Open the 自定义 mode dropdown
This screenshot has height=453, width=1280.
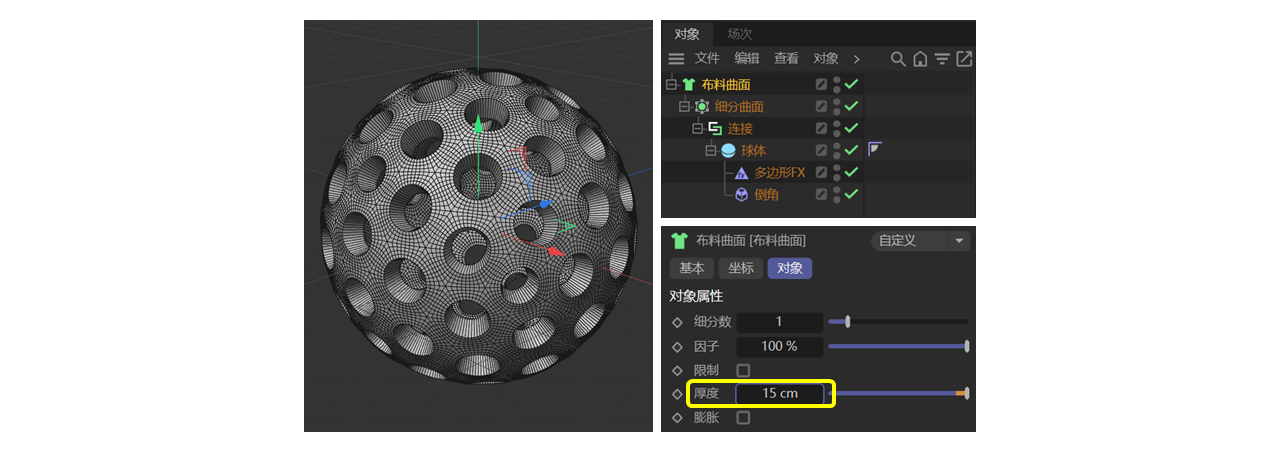920,241
